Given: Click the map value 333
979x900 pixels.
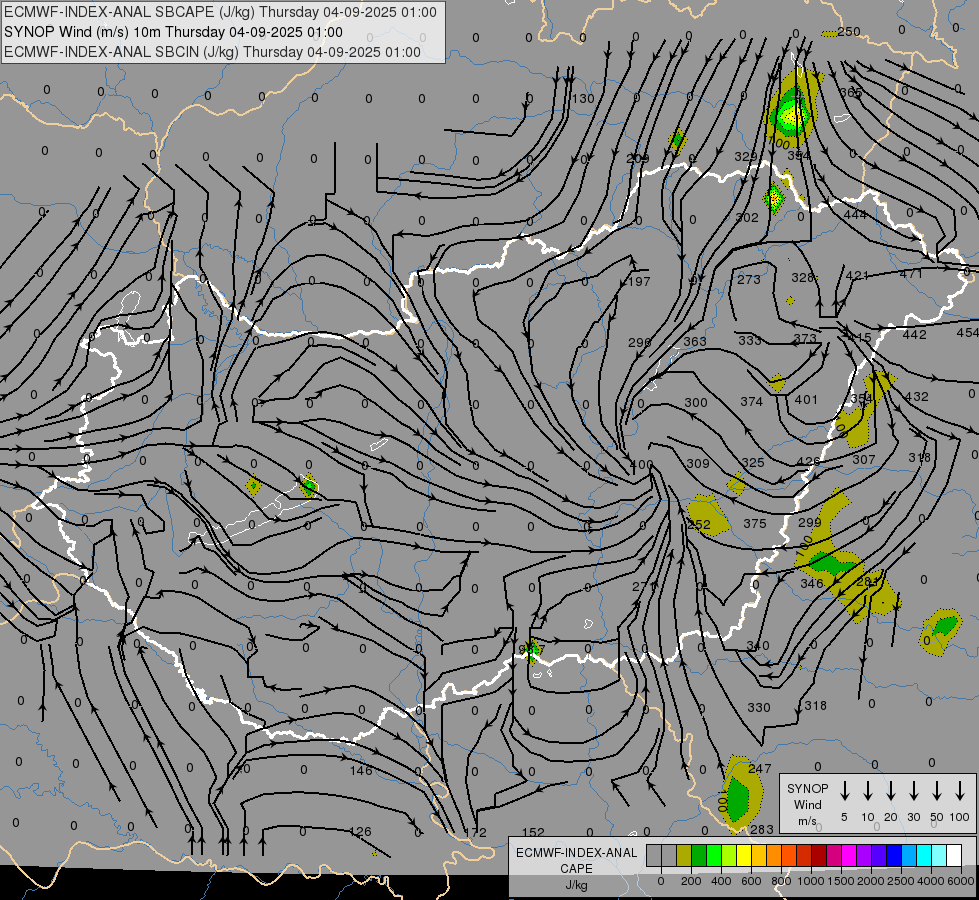Looking at the screenshot, I should 750,340.
